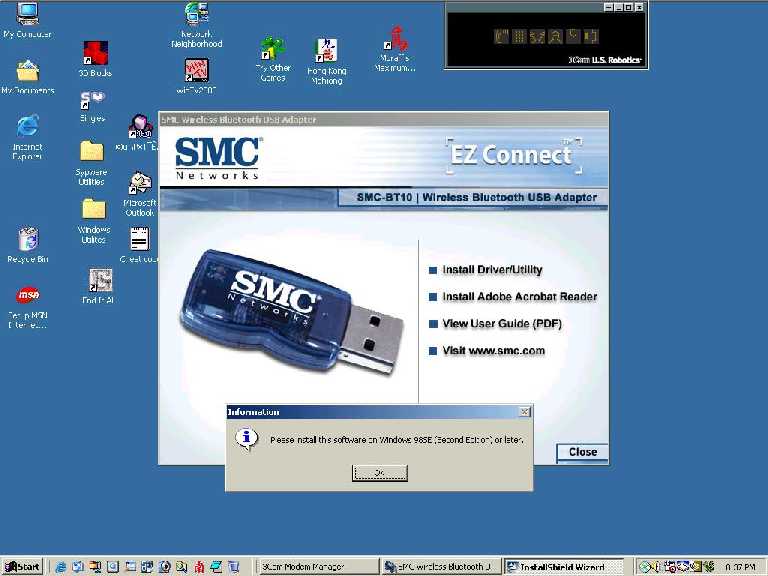
Task: Click the phone handset icon in 3Com panel
Action: tap(573, 36)
